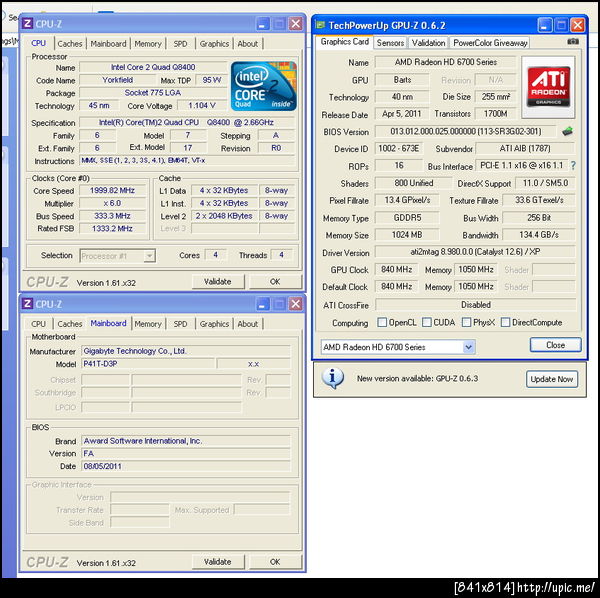Open Graphics tab in top CPU-Z window
This screenshot has width=600, height=598.
(x=214, y=44)
